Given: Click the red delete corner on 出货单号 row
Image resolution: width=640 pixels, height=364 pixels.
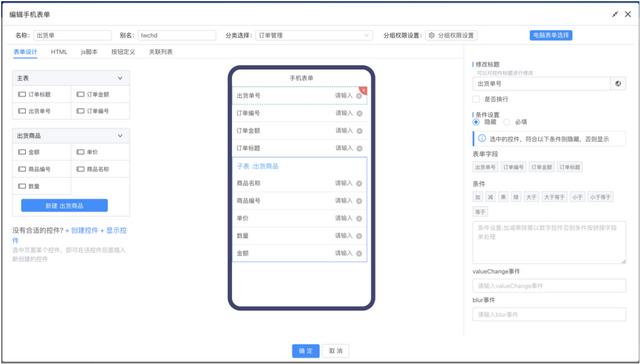Looking at the screenshot, I should [x=364, y=90].
